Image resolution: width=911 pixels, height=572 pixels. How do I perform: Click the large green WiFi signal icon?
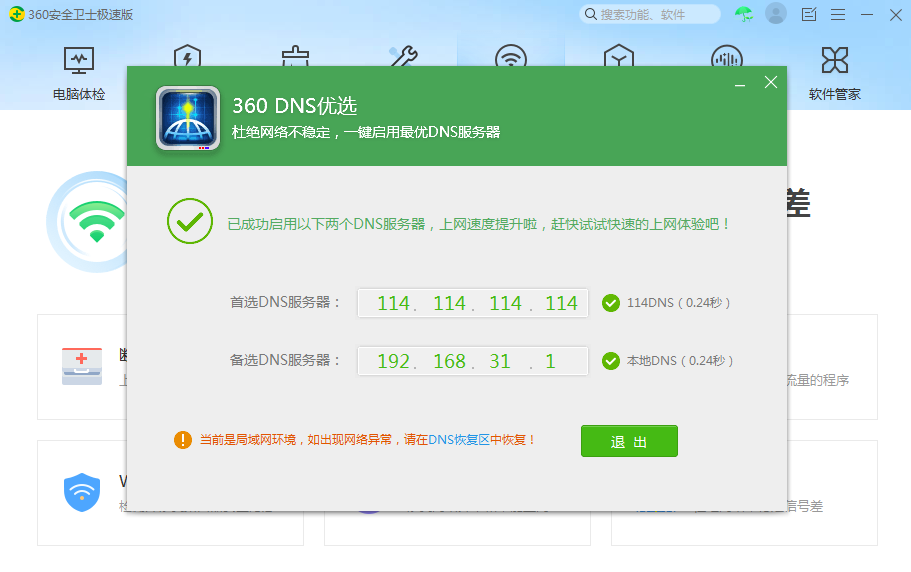(96, 221)
